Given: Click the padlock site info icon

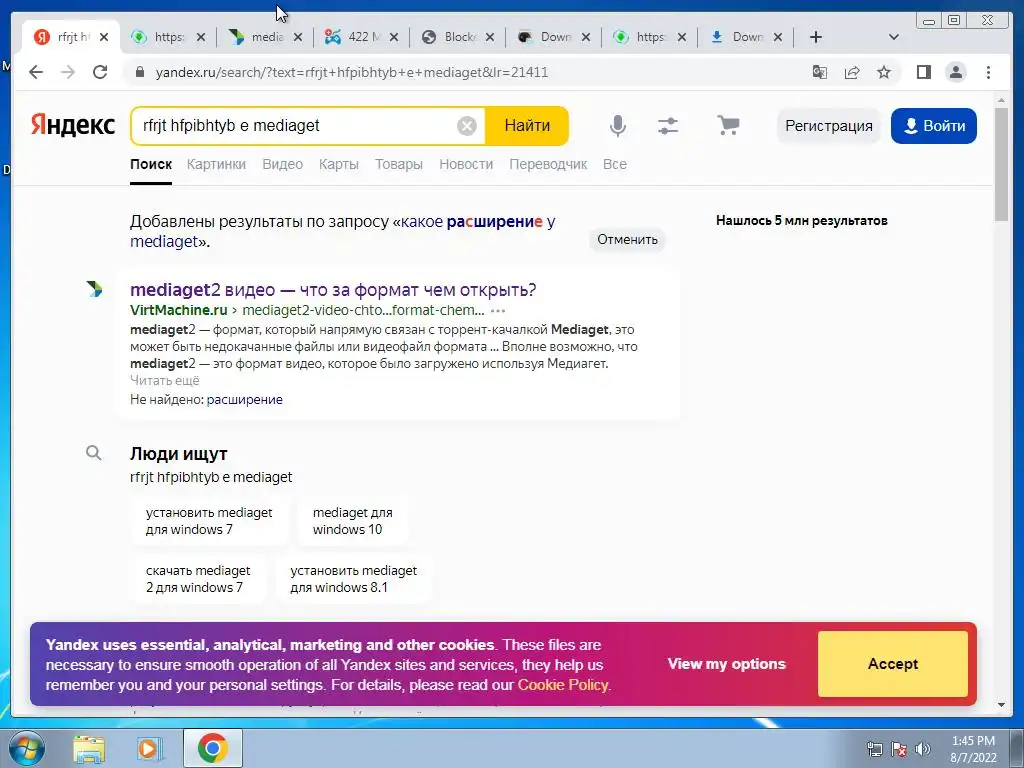Looking at the screenshot, I should coord(139,72).
